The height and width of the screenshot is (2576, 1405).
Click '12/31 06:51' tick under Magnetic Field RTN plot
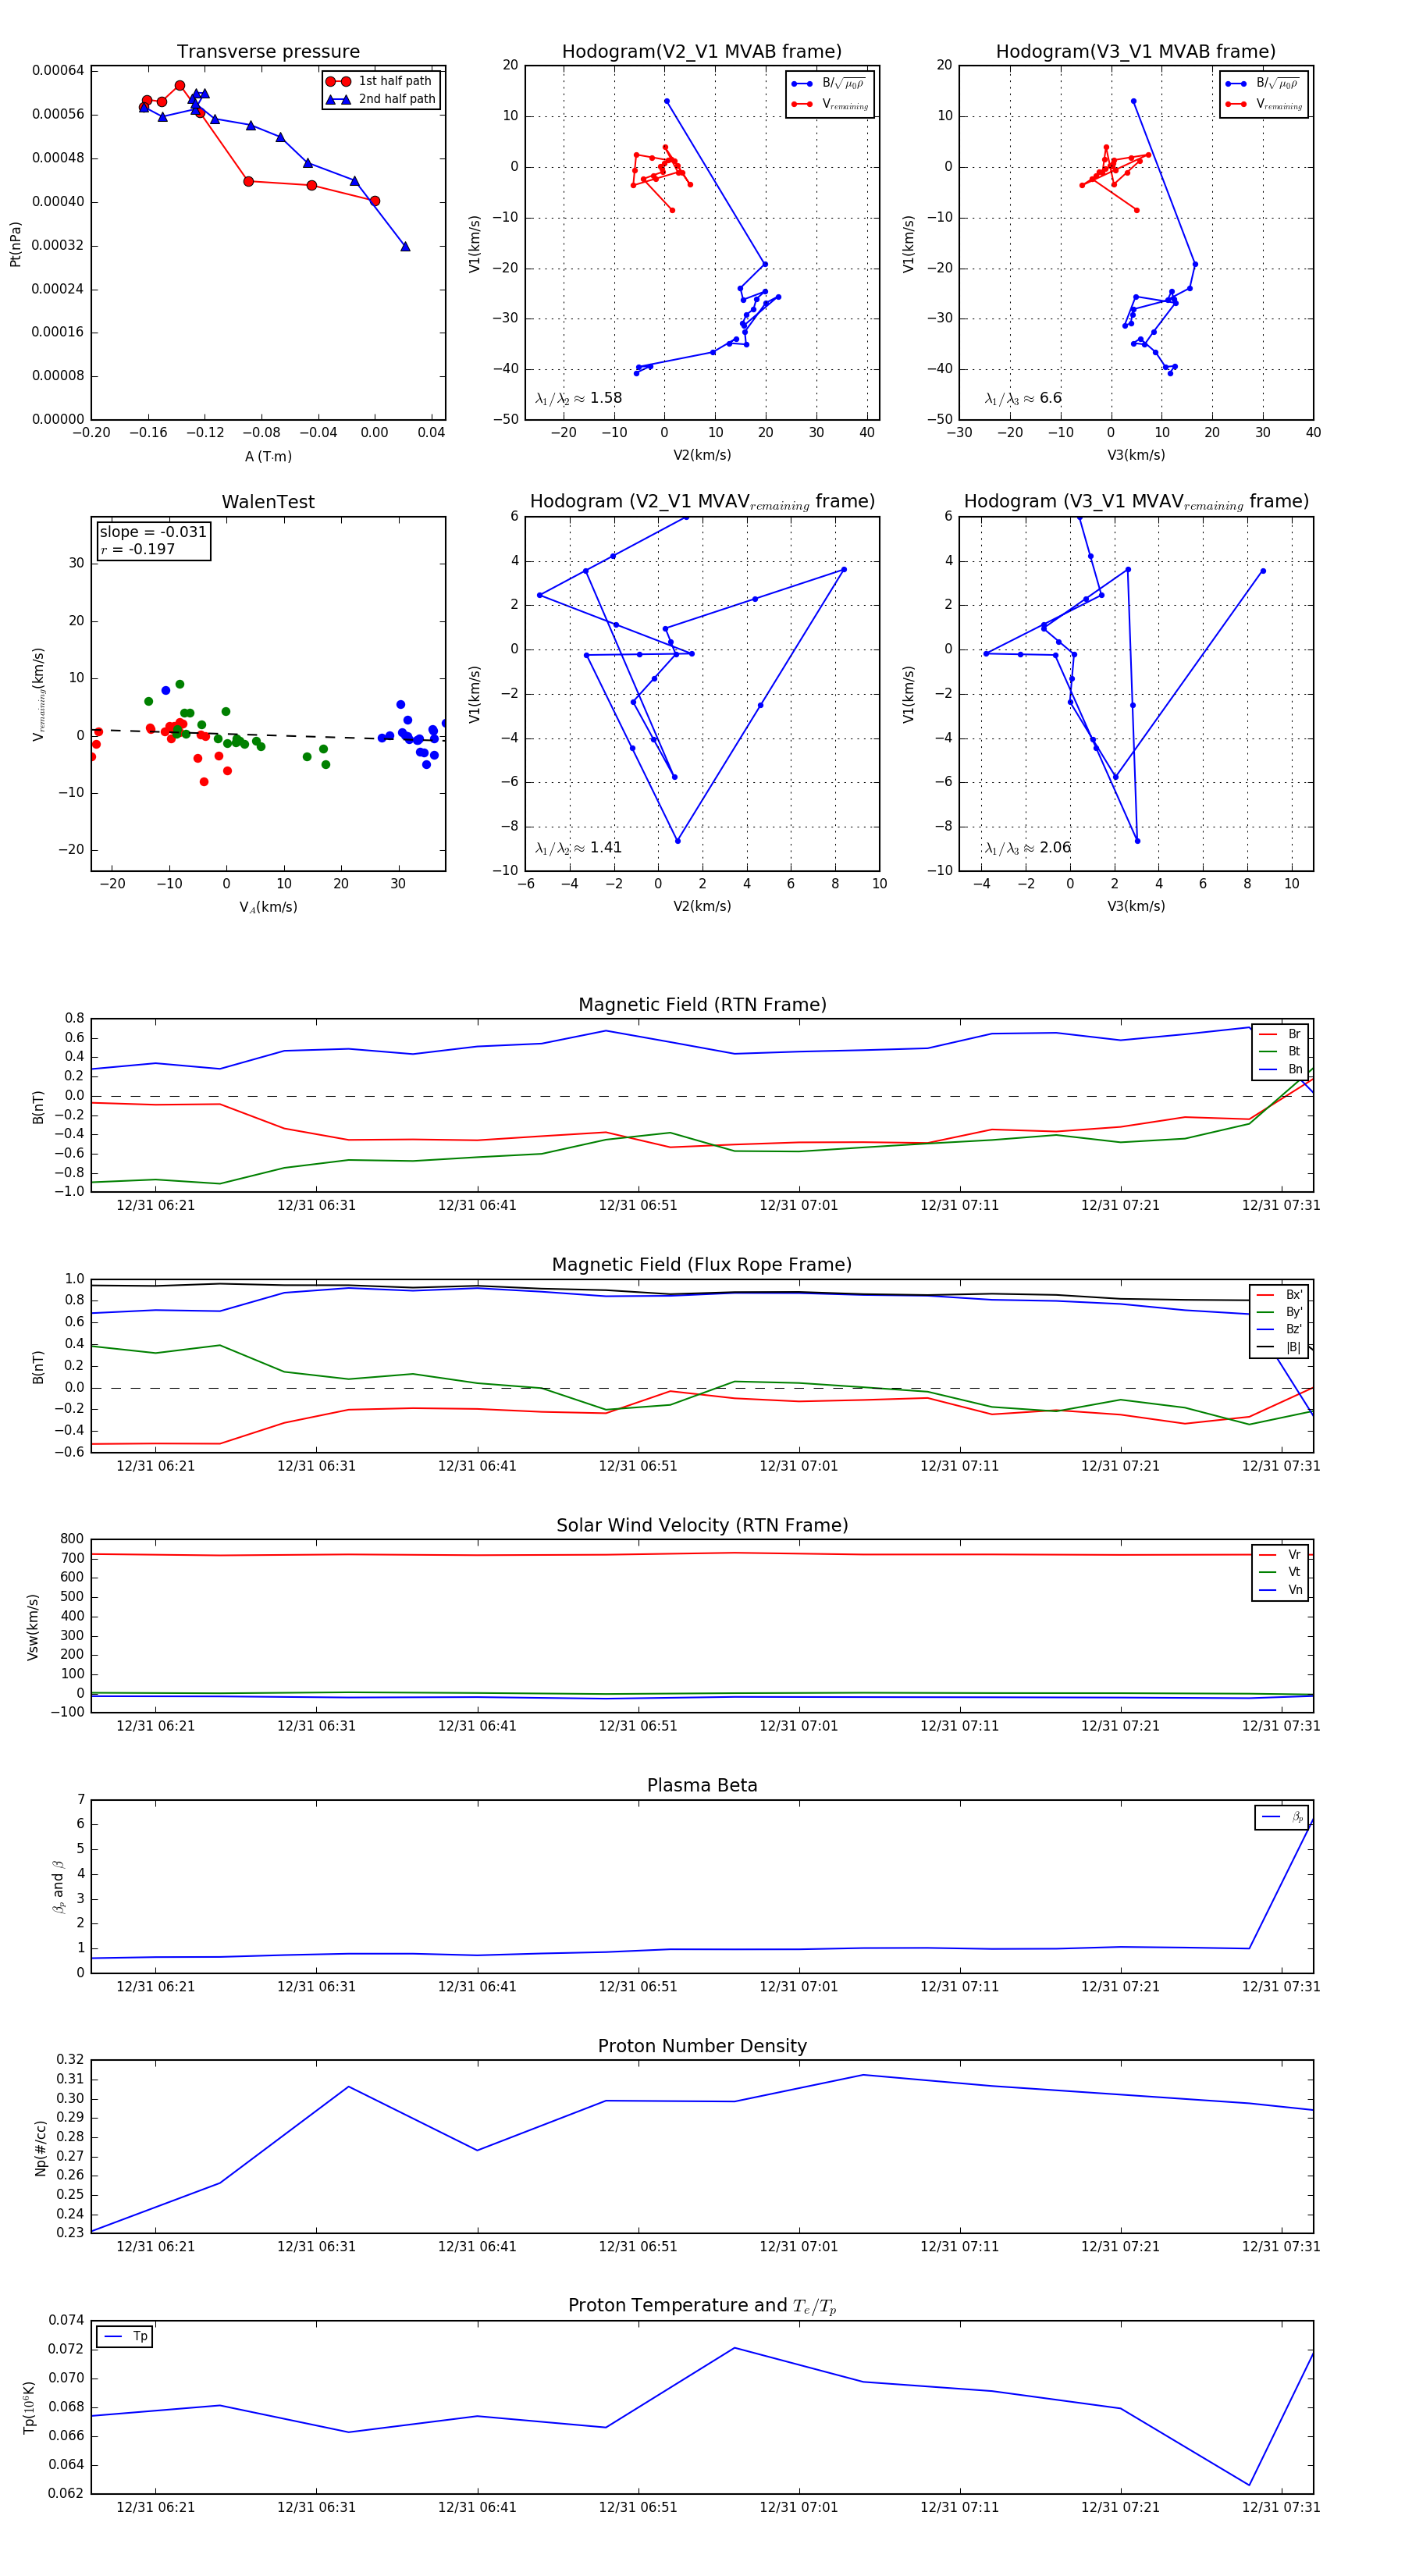[638, 1206]
